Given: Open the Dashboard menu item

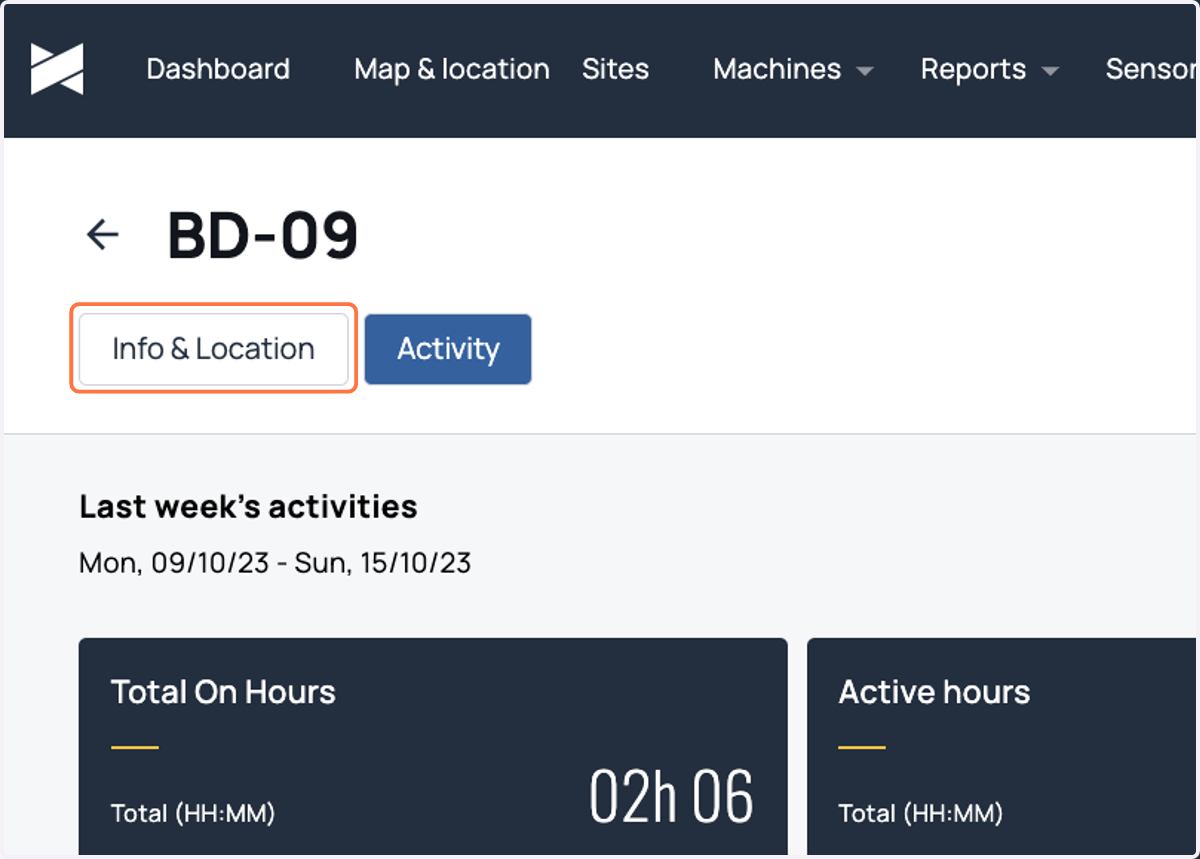Looking at the screenshot, I should click(x=218, y=69).
